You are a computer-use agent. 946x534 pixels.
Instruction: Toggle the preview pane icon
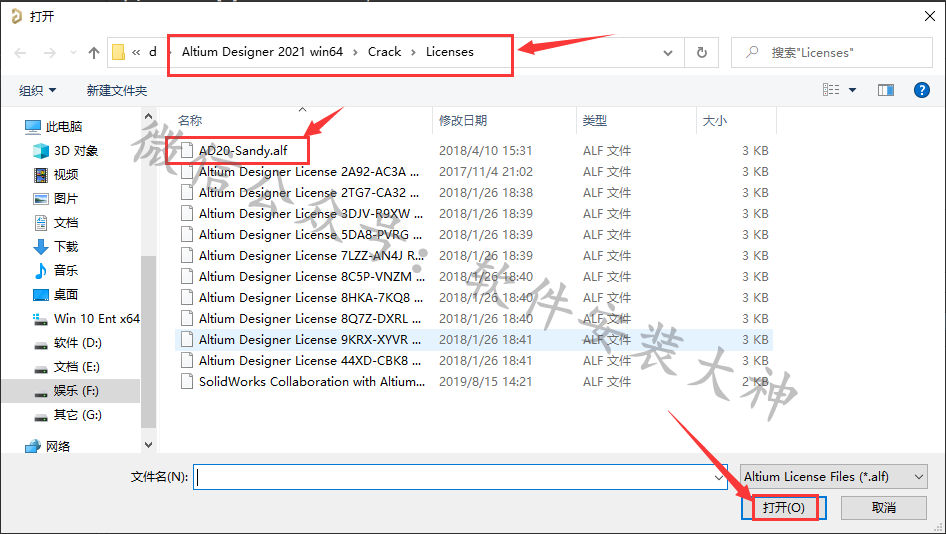[886, 90]
